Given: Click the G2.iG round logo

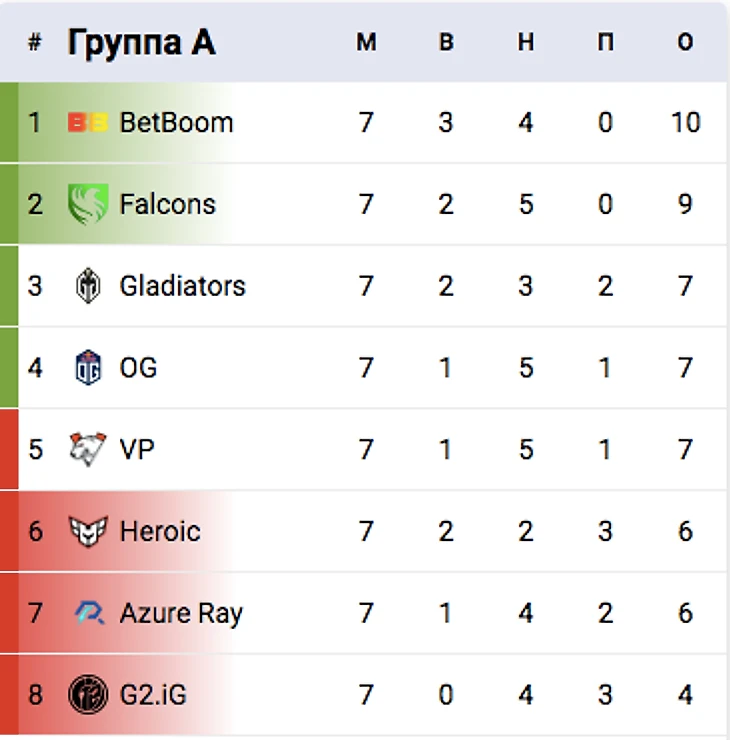Looking at the screenshot, I should (x=88, y=694).
